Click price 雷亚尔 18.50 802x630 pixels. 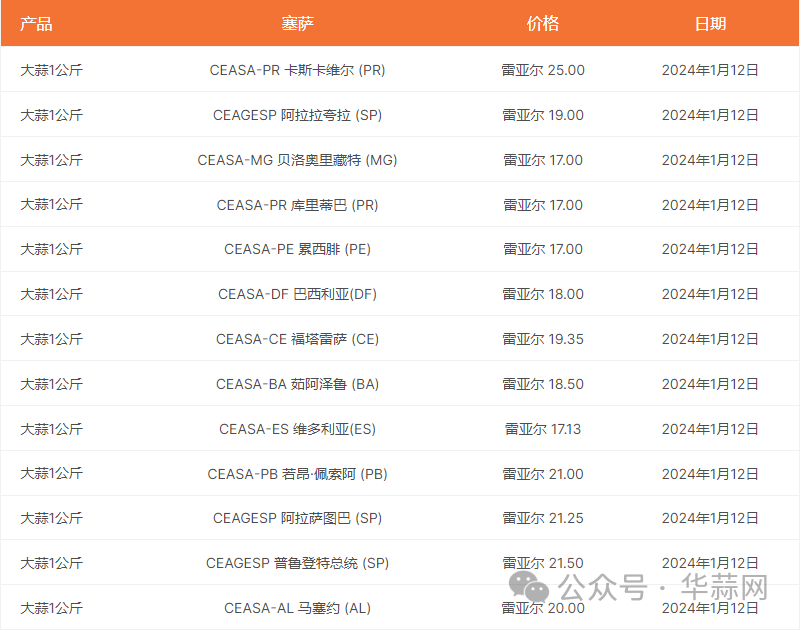pyautogui.click(x=543, y=384)
